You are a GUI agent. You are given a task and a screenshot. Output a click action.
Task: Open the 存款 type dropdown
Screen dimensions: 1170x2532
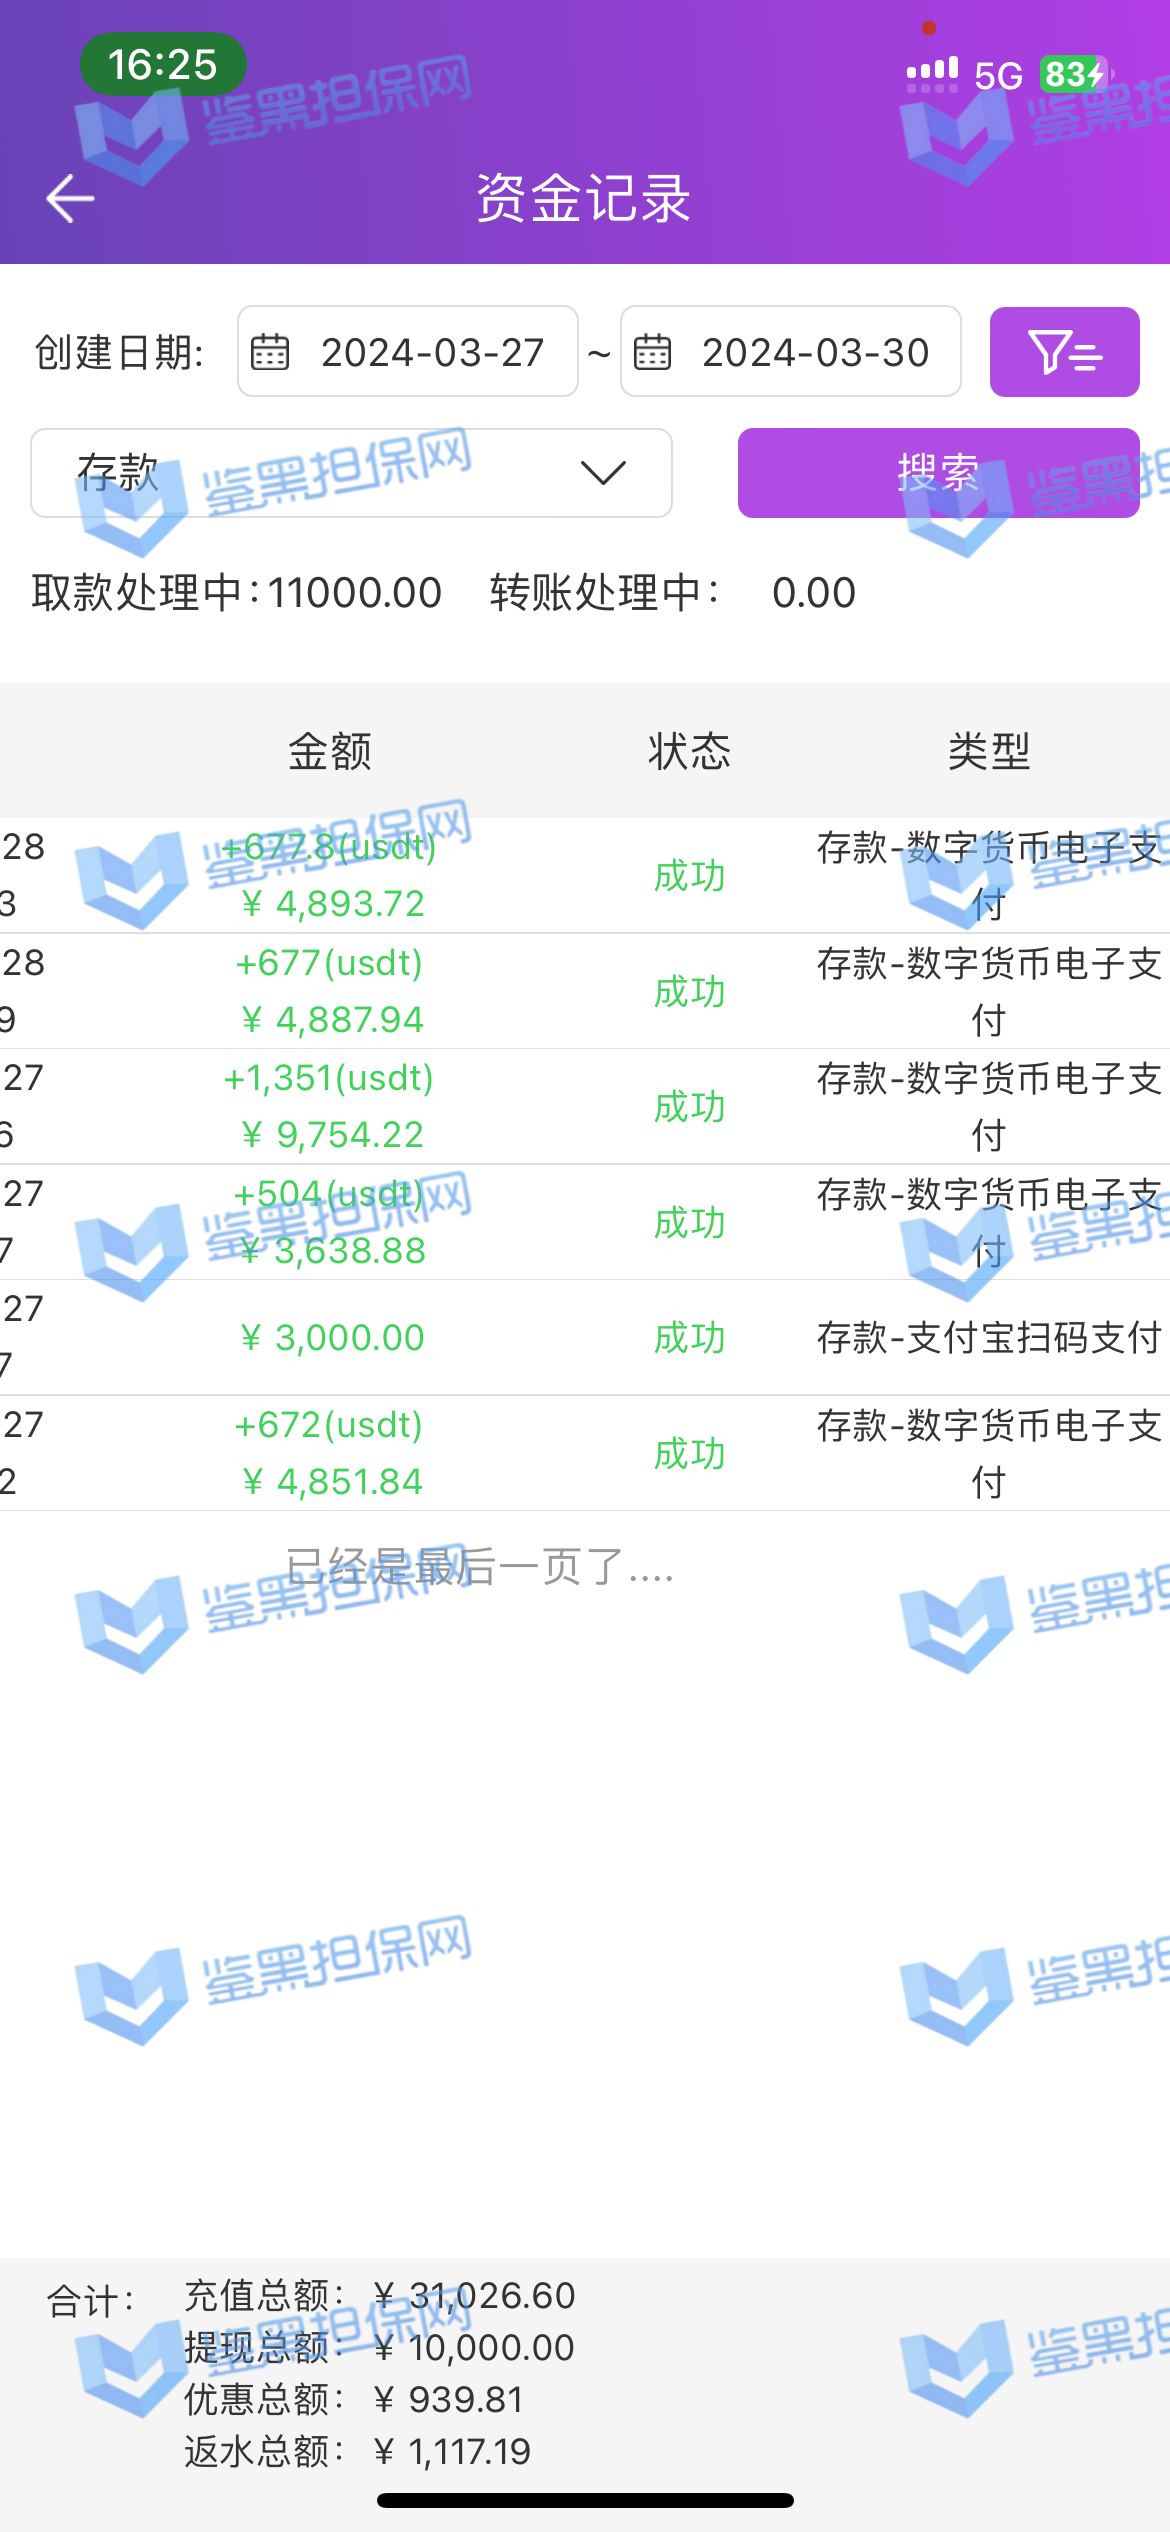[x=350, y=473]
